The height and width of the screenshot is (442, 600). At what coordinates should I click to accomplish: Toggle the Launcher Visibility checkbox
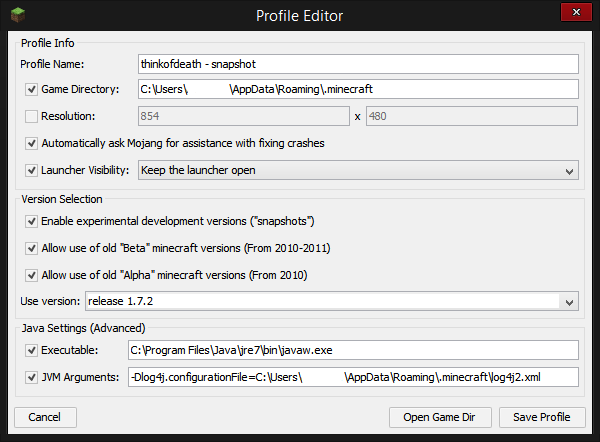[x=32, y=170]
